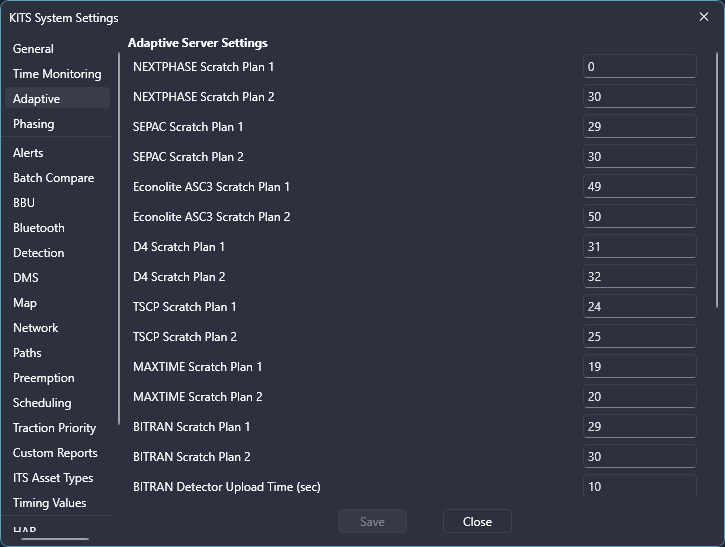725x547 pixels.
Task: Click the Econolite ASC3 Scratch Plan 2 label
Action: pyautogui.click(x=212, y=217)
